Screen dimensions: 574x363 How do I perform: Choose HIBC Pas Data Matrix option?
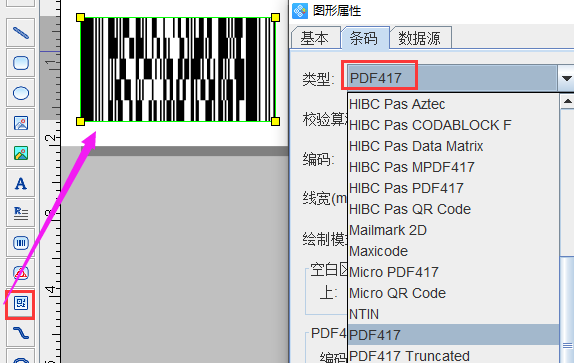point(453,146)
